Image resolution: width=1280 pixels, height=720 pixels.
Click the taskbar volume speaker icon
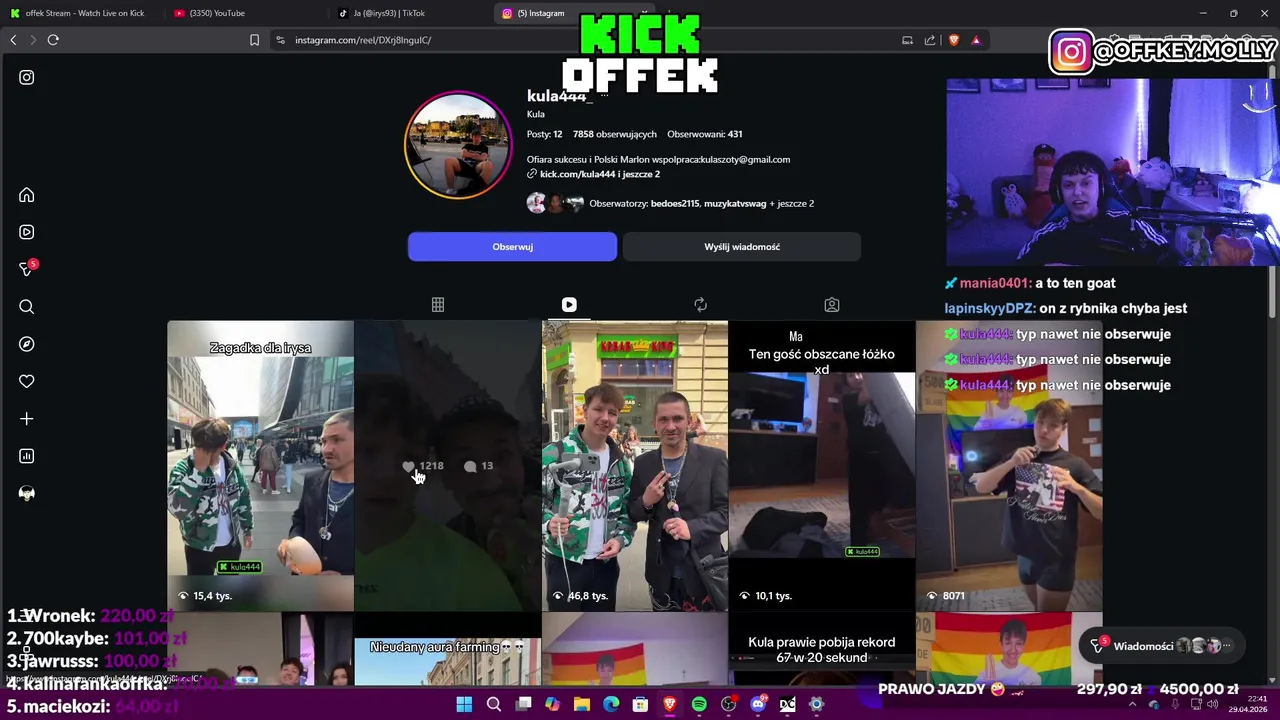tap(1212, 704)
